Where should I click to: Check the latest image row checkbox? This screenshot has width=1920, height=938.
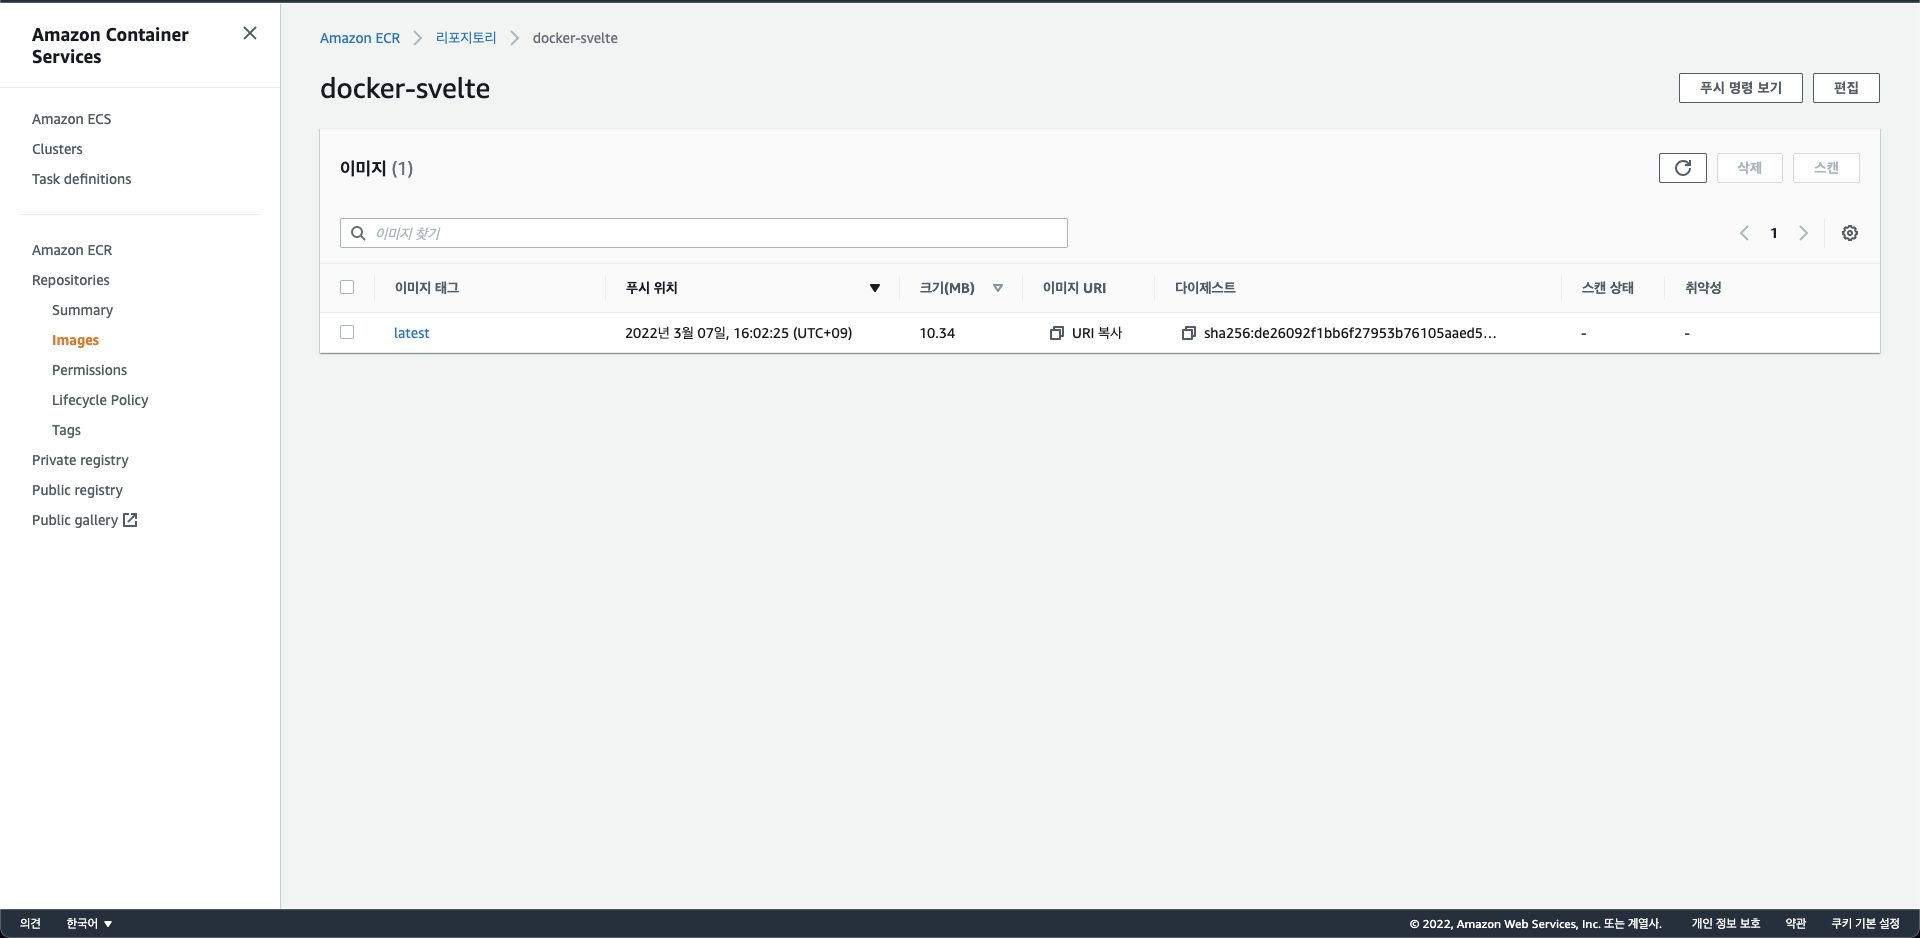347,332
